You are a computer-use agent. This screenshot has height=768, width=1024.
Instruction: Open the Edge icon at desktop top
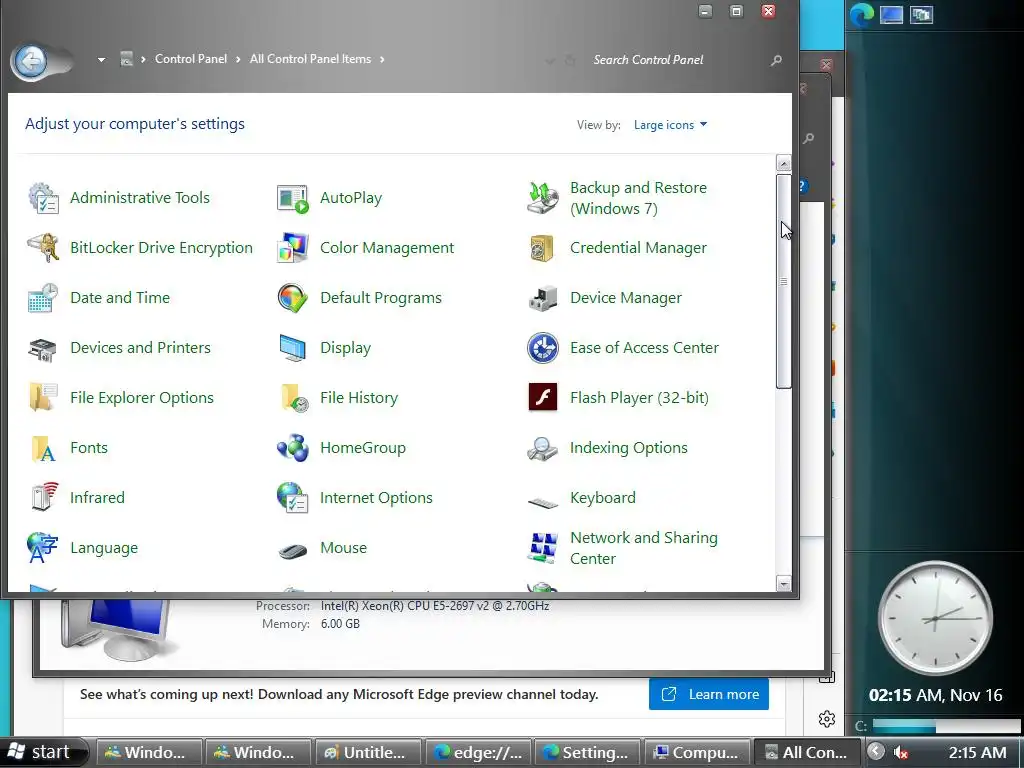[861, 14]
